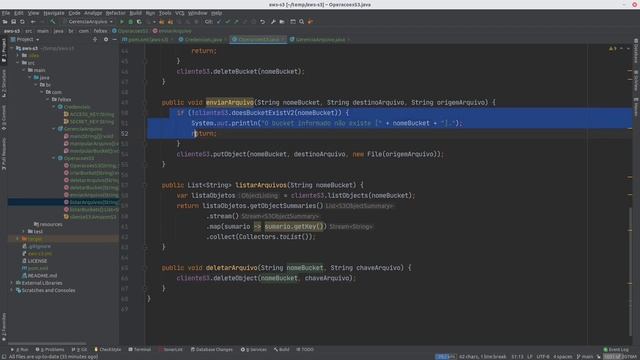Collapse the main folder node
This screenshot has height=360, width=640.
pos(24,70)
